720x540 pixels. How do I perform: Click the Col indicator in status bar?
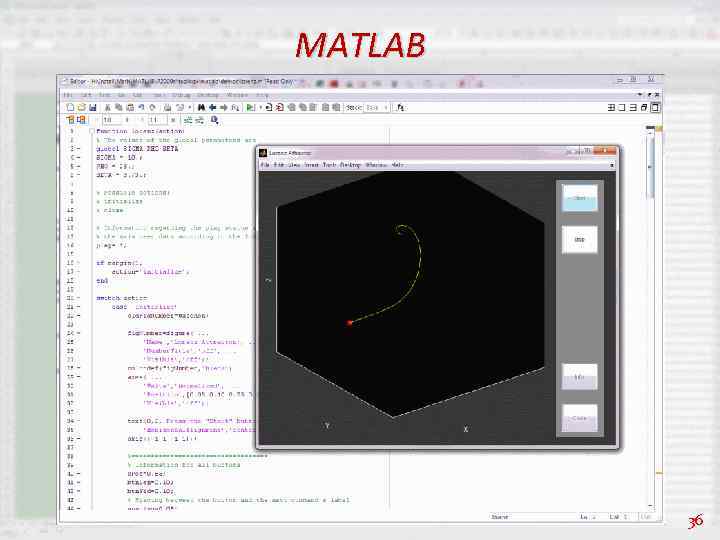tap(618, 517)
